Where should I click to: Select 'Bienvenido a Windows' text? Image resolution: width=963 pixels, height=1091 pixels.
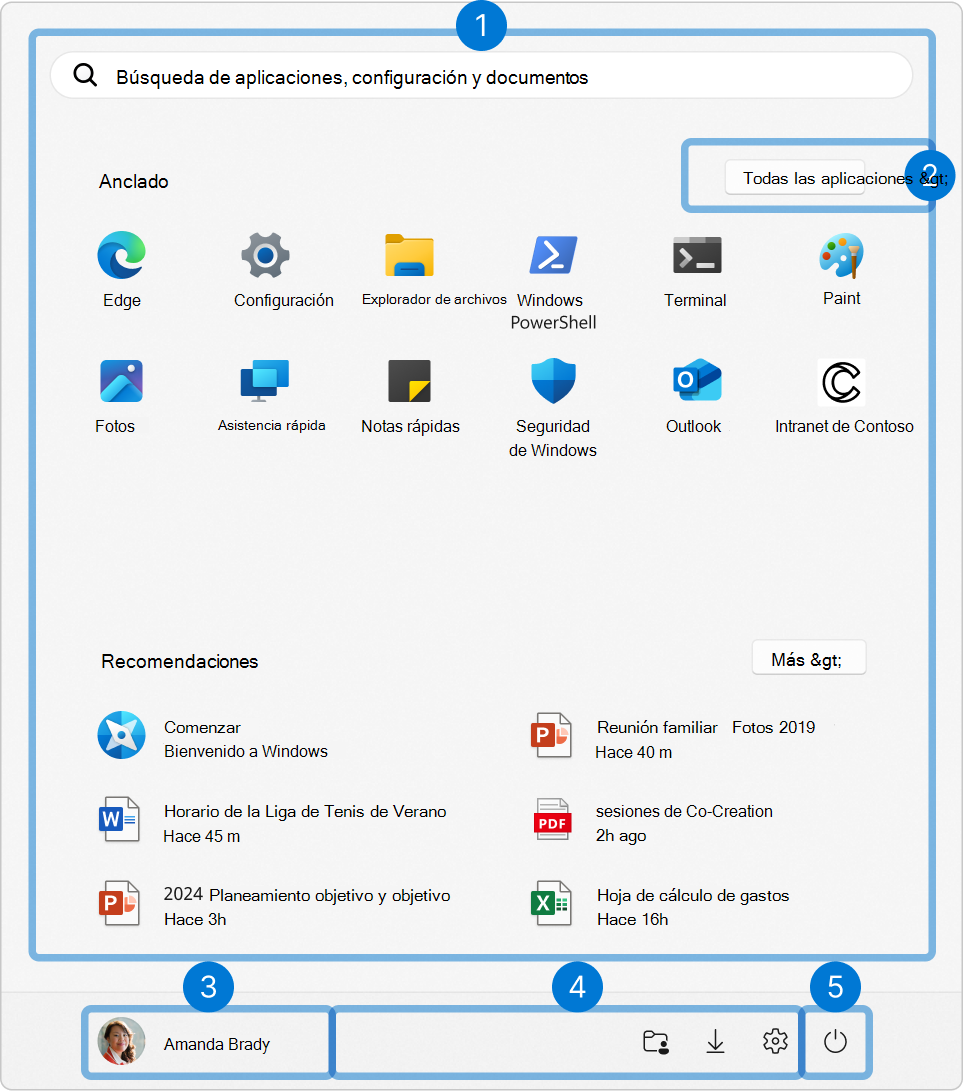tap(246, 751)
